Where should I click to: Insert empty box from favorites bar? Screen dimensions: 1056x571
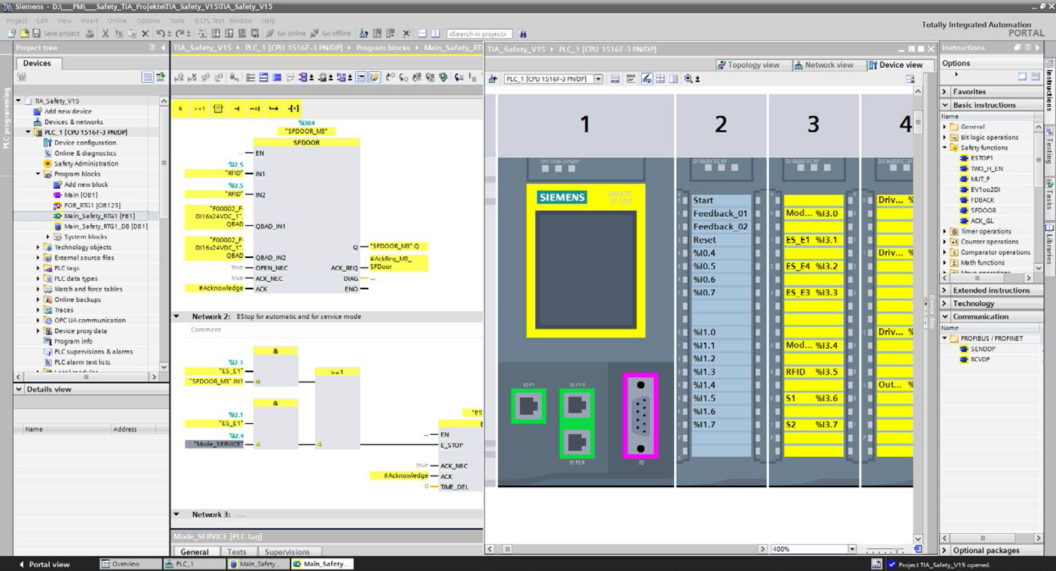coord(218,108)
